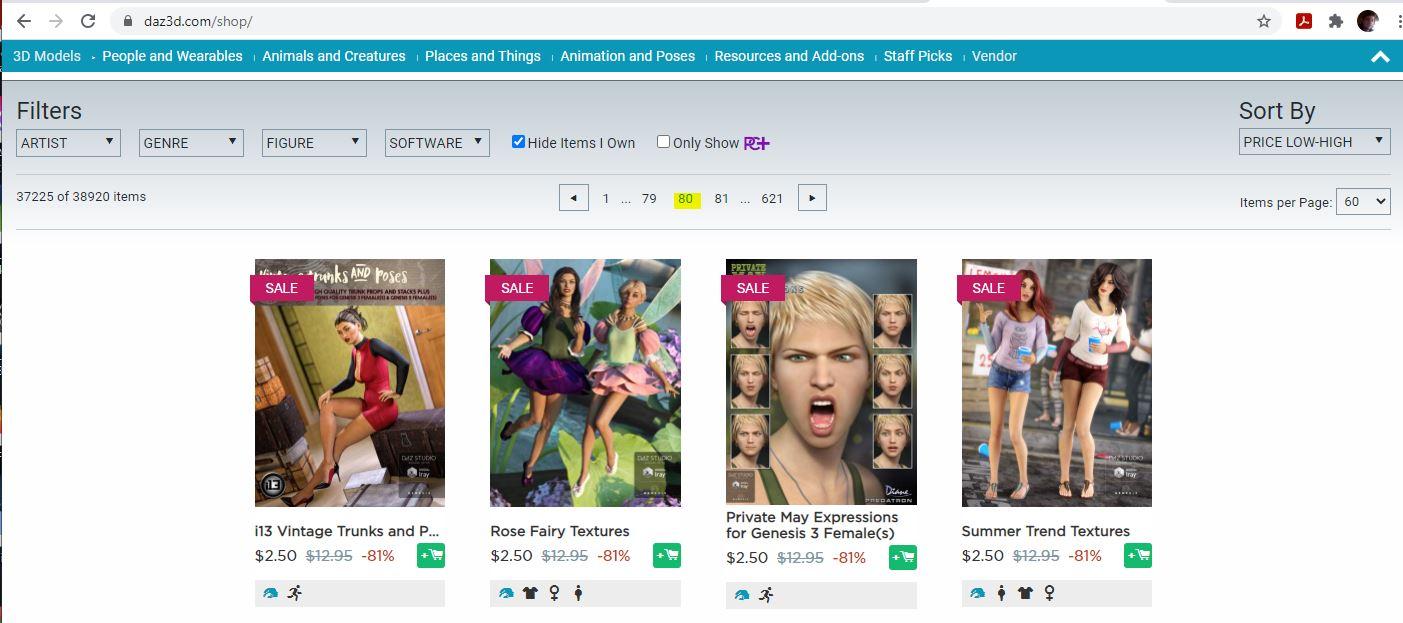The height and width of the screenshot is (623, 1403).
Task: Go back in browser history
Action: (24, 21)
